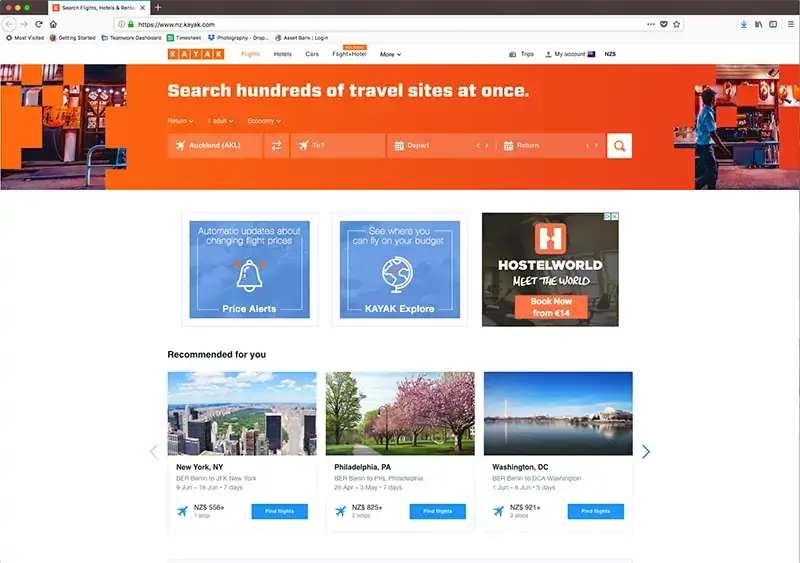Click the To? destination field

click(x=338, y=146)
